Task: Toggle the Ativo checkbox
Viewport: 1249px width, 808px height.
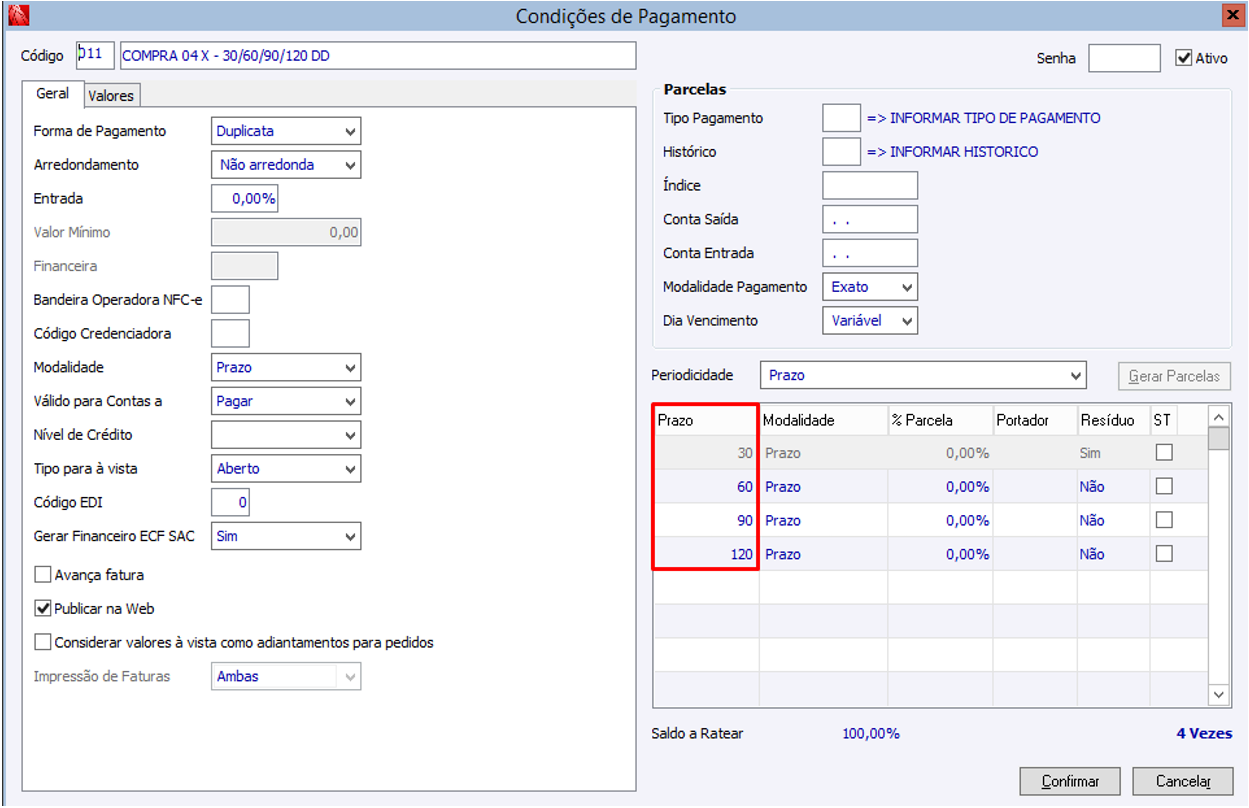Action: click(x=1184, y=58)
